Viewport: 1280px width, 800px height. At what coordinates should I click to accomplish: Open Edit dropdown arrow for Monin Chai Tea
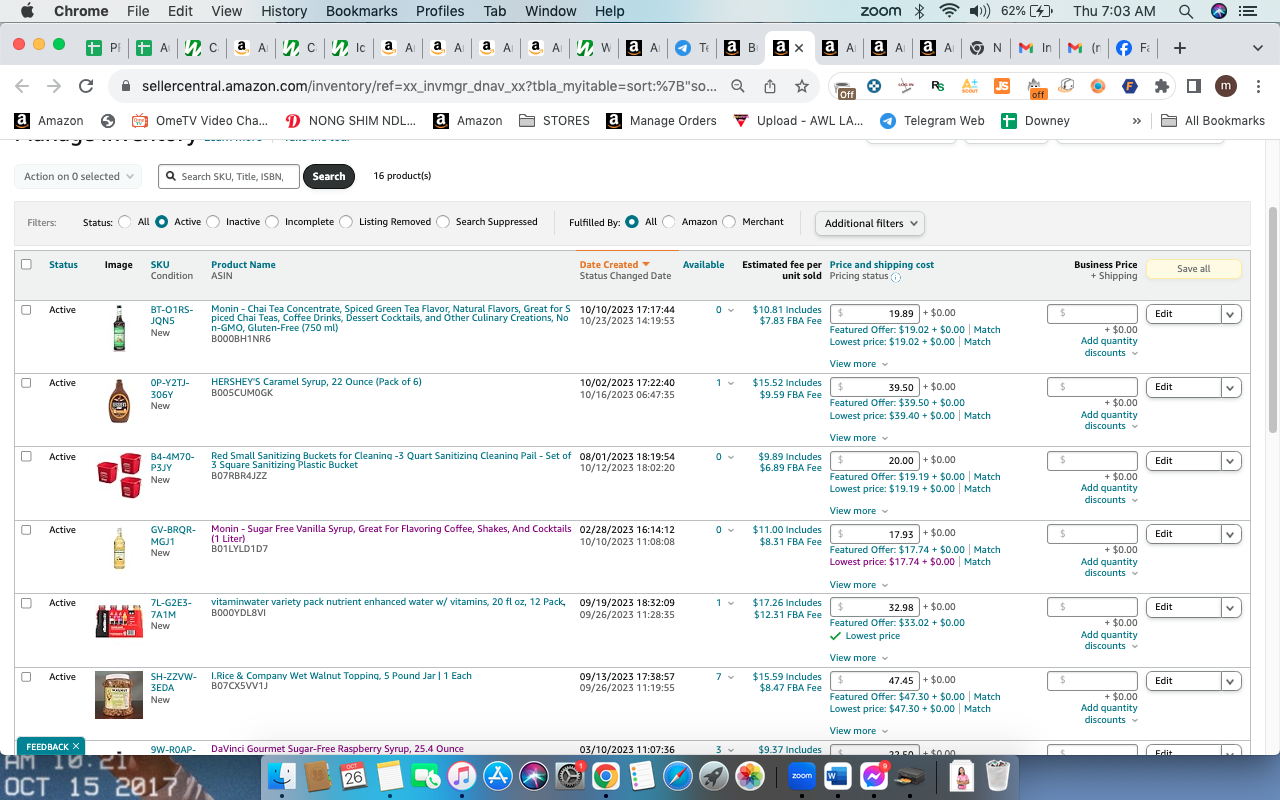pyautogui.click(x=1231, y=314)
